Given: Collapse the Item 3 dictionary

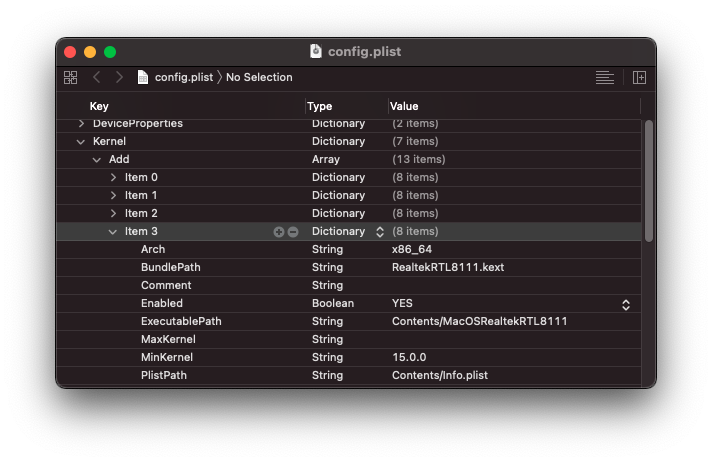Looking at the screenshot, I should coord(113,232).
